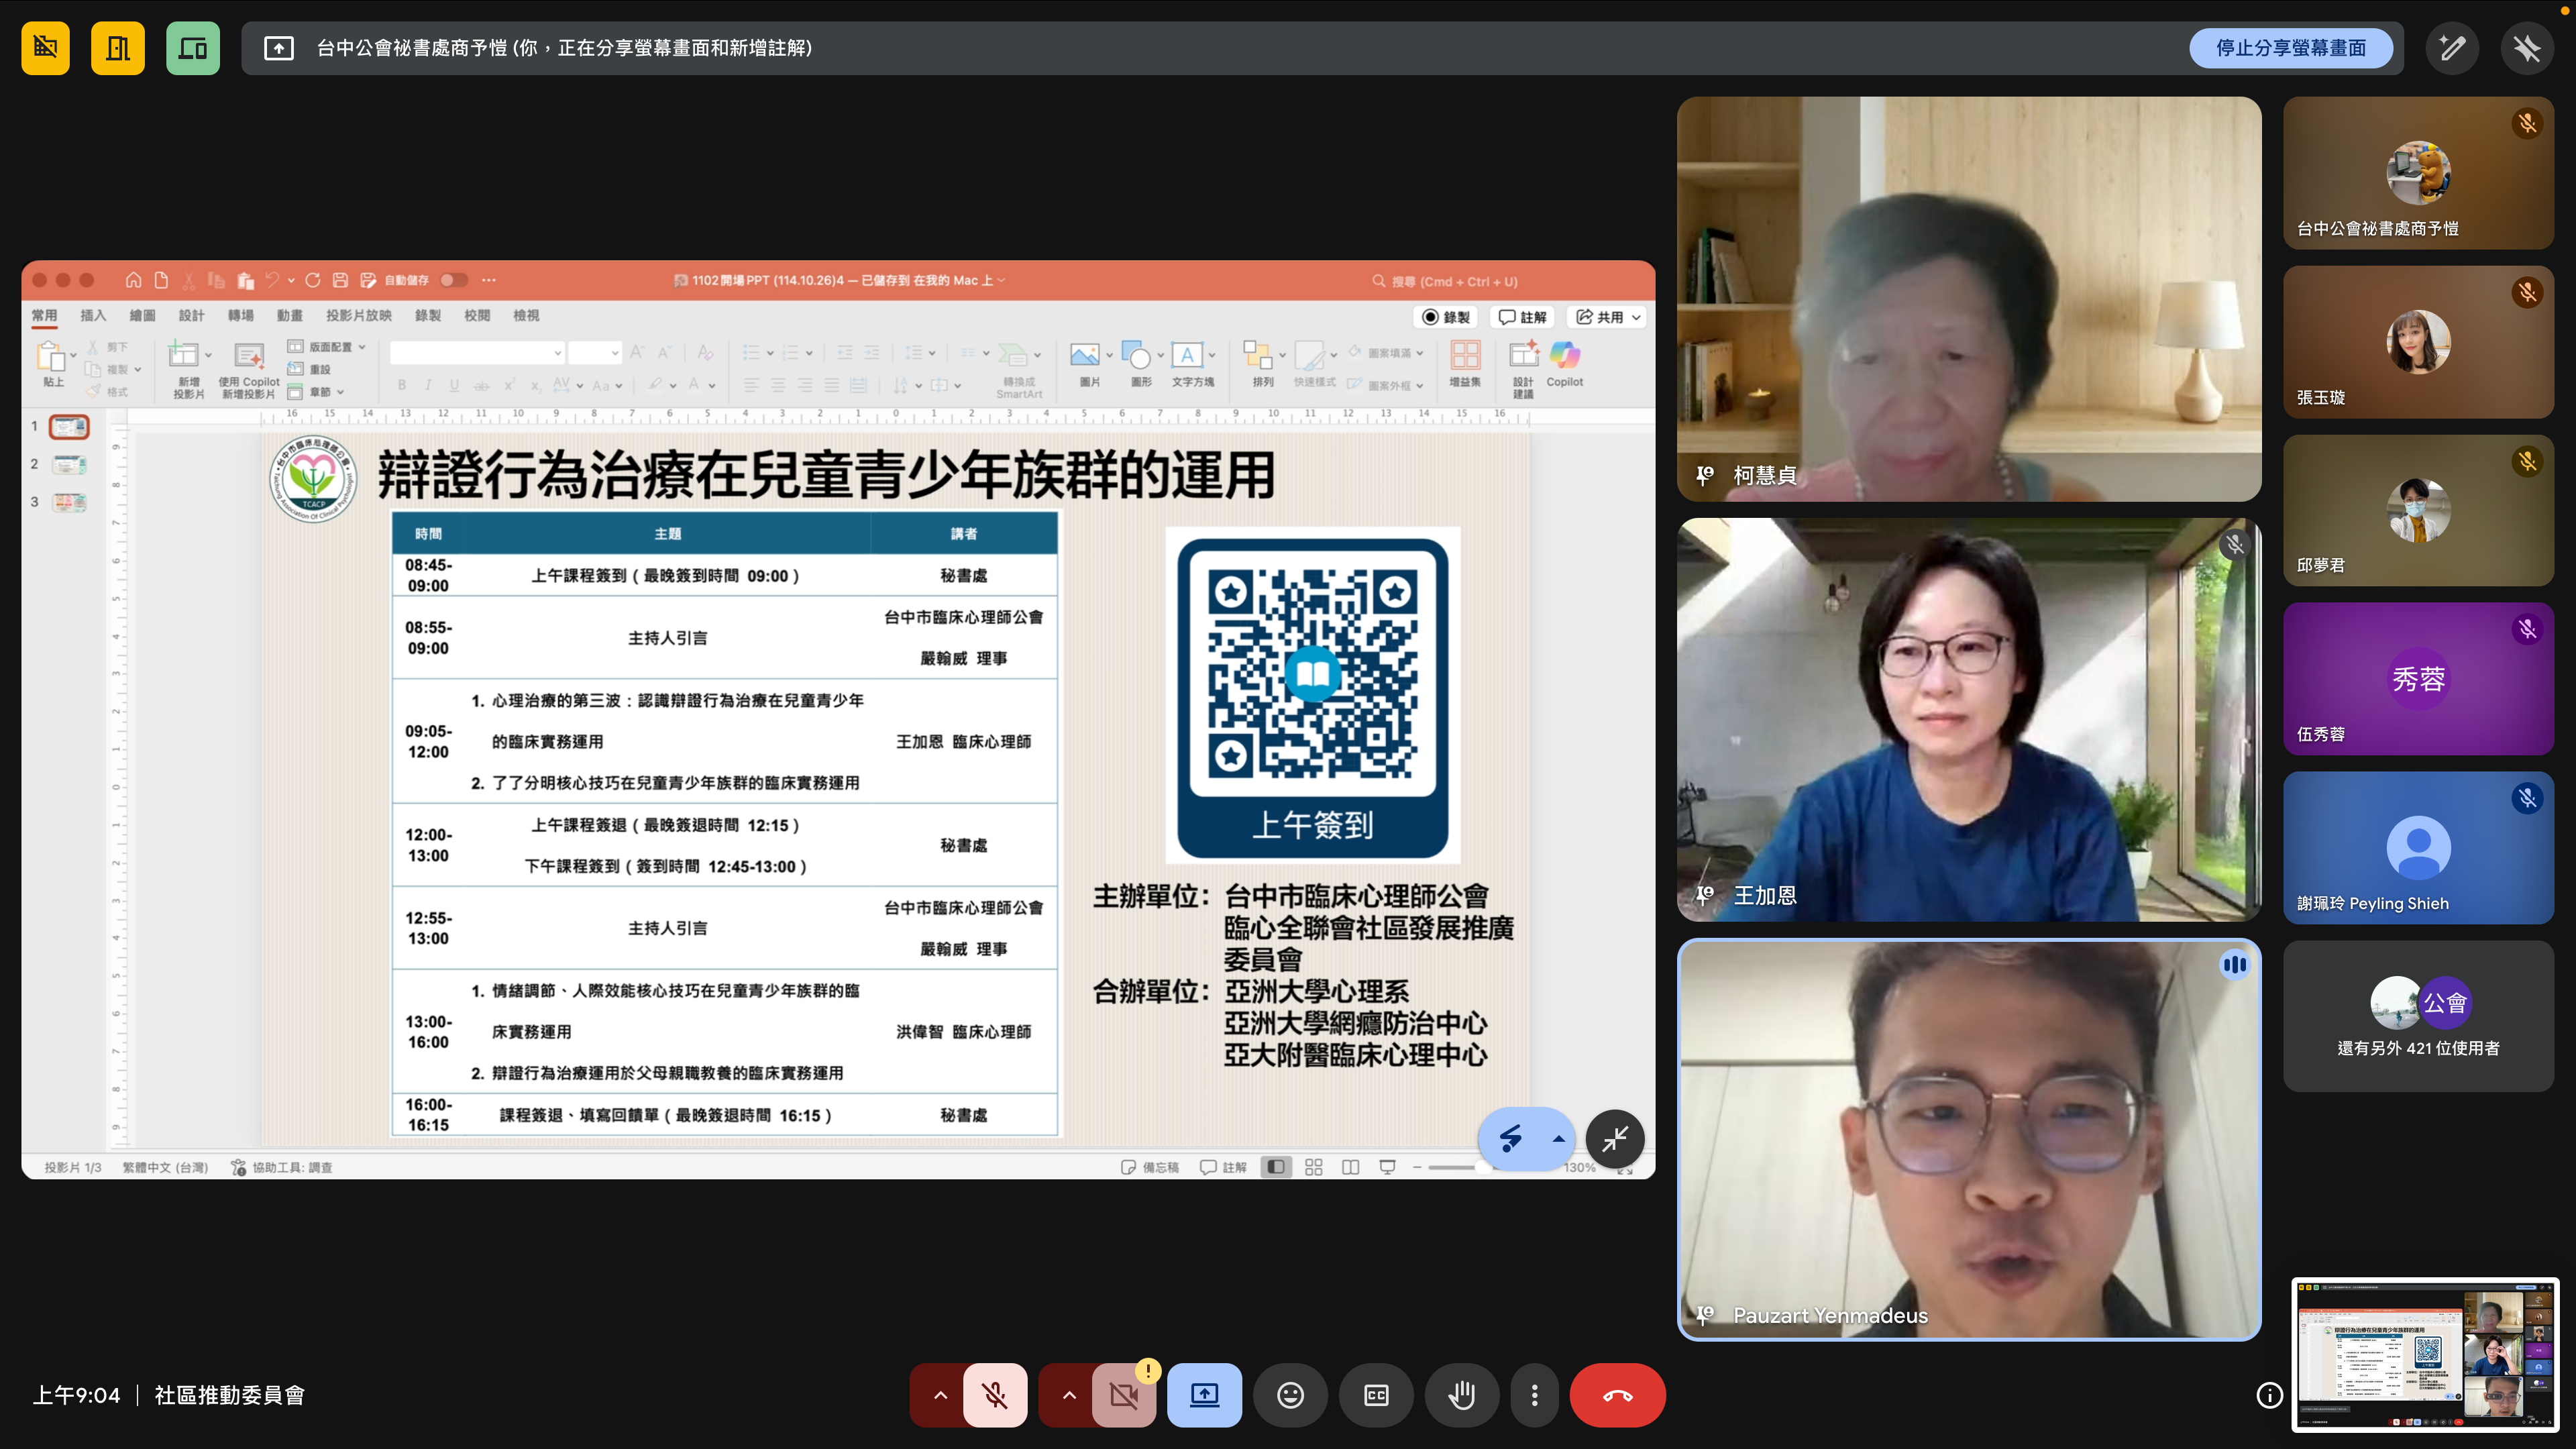Open the three-dot more options menu
2576x1449 pixels.
tap(1534, 1395)
